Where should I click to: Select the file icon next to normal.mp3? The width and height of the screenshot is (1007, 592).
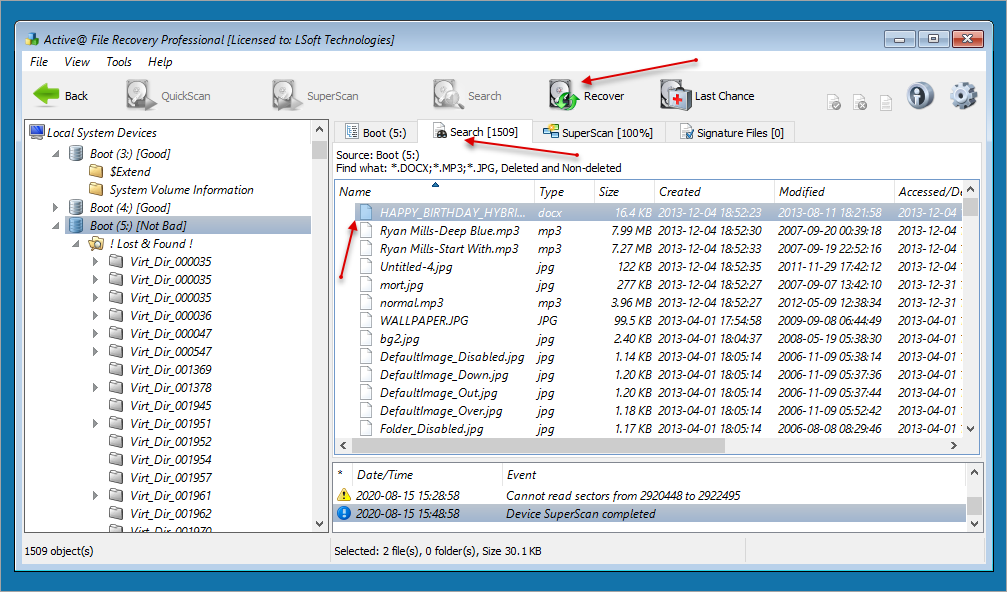tap(366, 302)
